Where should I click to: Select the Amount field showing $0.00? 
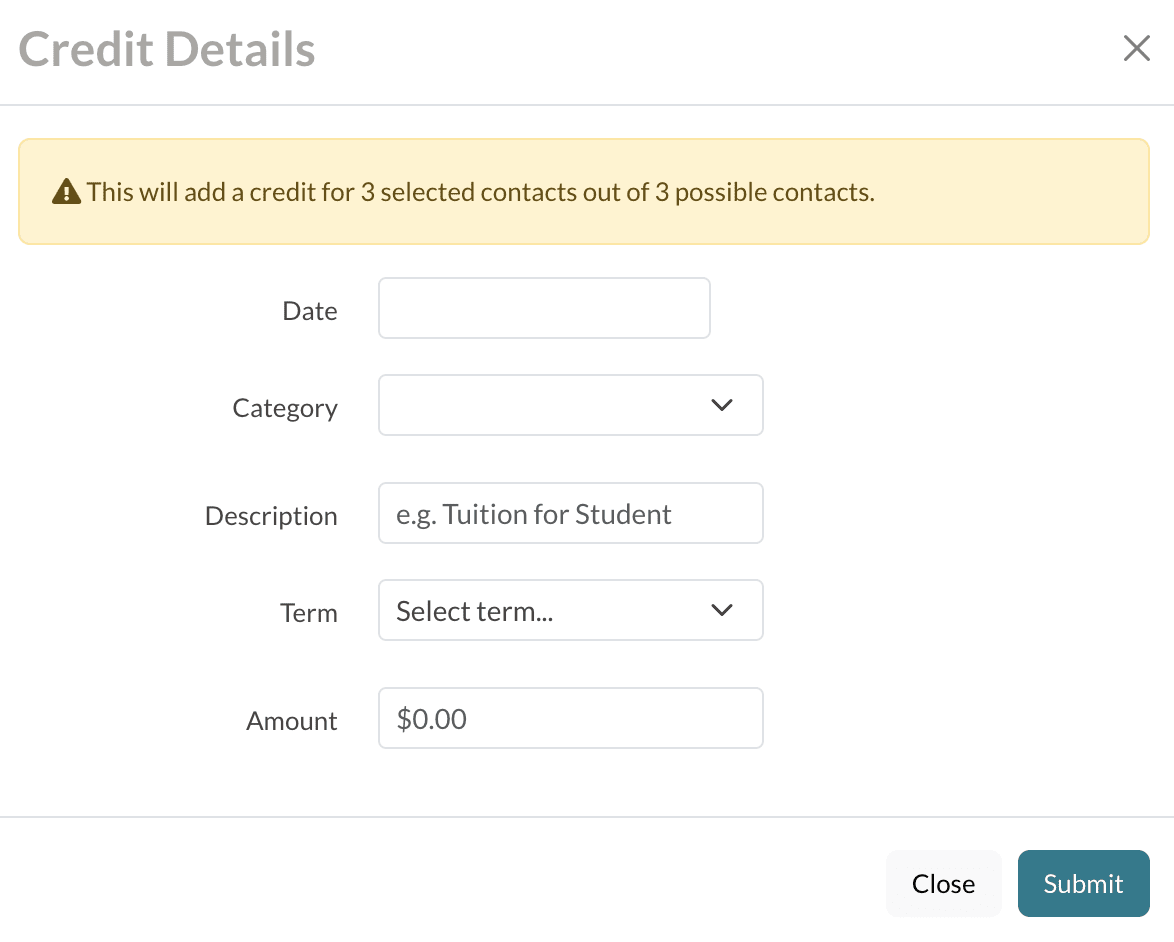[570, 718]
